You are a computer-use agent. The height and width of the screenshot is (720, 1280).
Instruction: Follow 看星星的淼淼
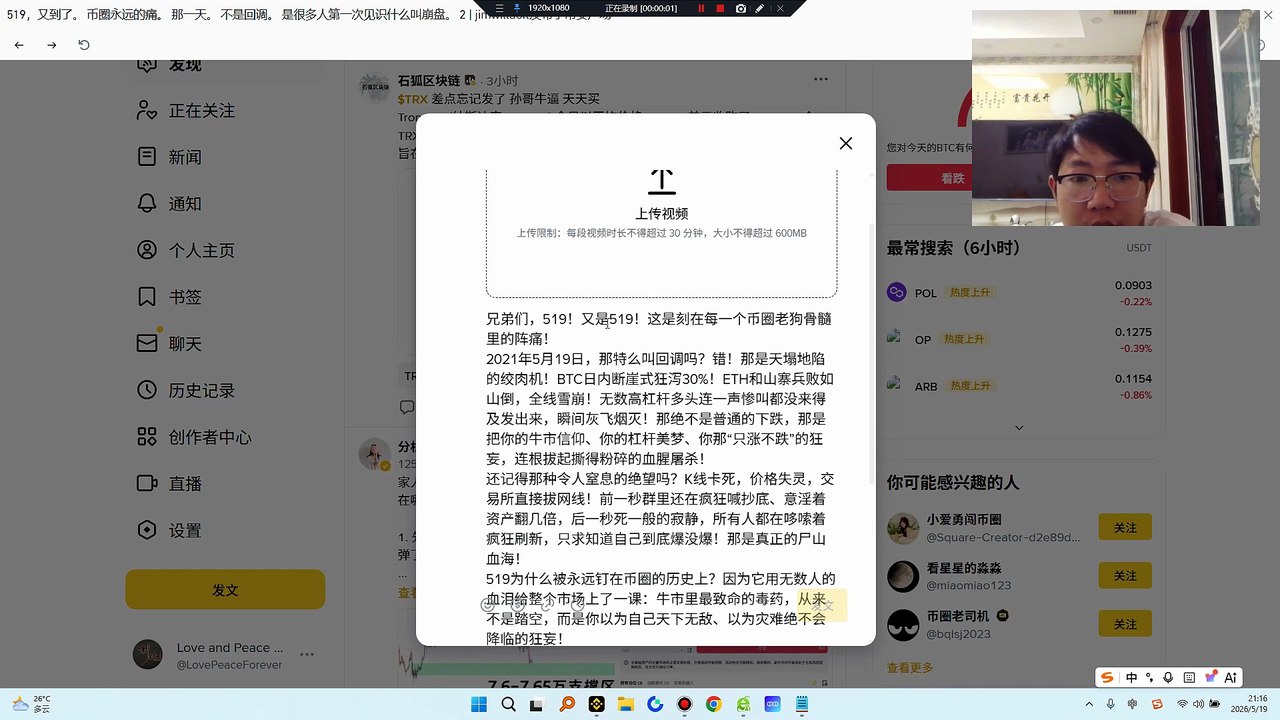click(x=1125, y=576)
